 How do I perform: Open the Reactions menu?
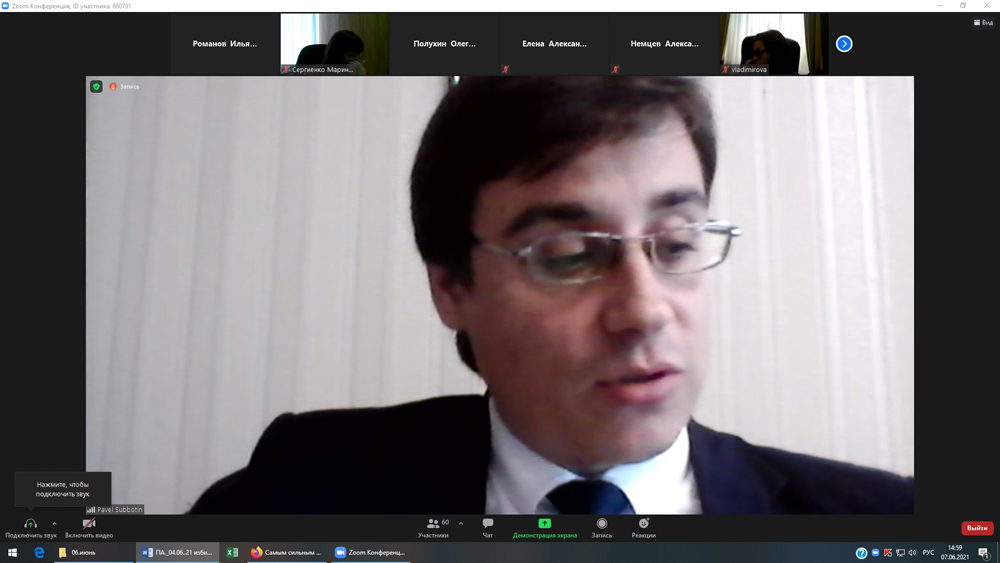tap(643, 527)
